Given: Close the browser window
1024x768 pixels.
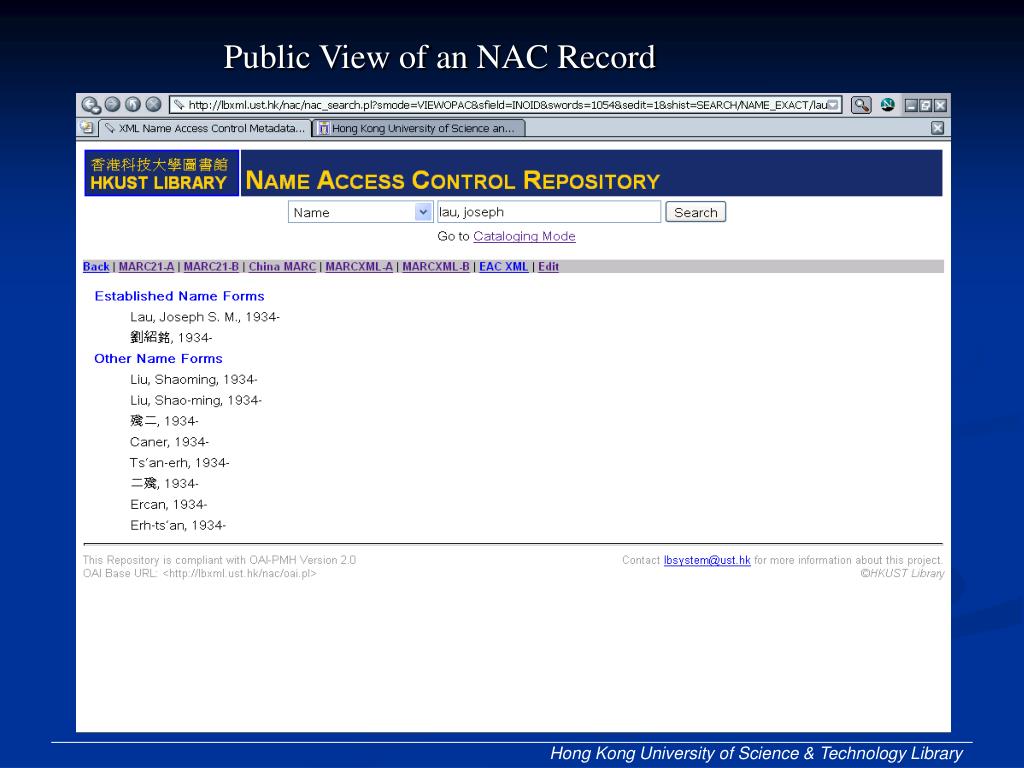Looking at the screenshot, I should (x=940, y=105).
